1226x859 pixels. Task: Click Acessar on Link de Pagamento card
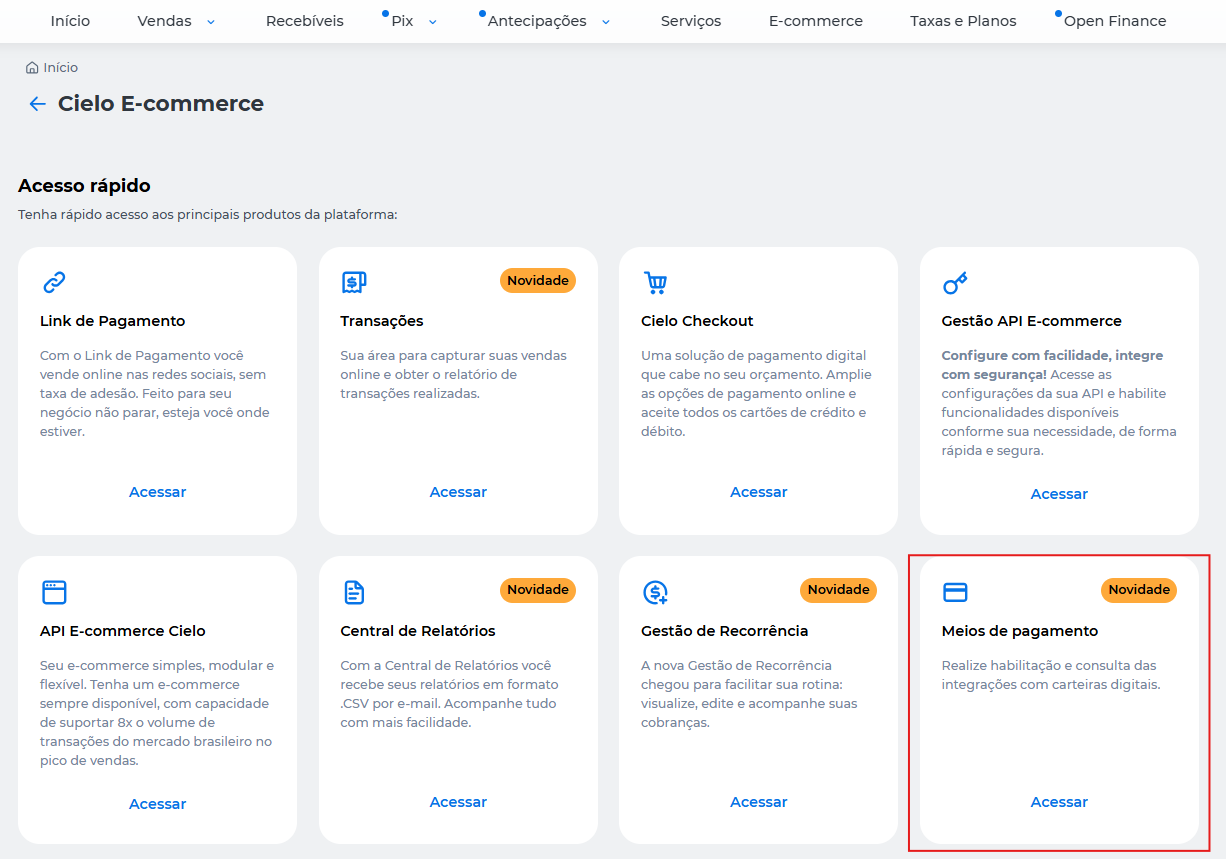(x=158, y=492)
